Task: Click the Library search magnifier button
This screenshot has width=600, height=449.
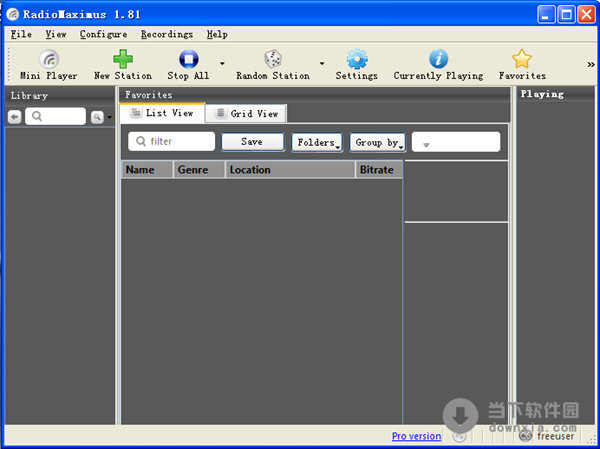Action: coord(97,117)
